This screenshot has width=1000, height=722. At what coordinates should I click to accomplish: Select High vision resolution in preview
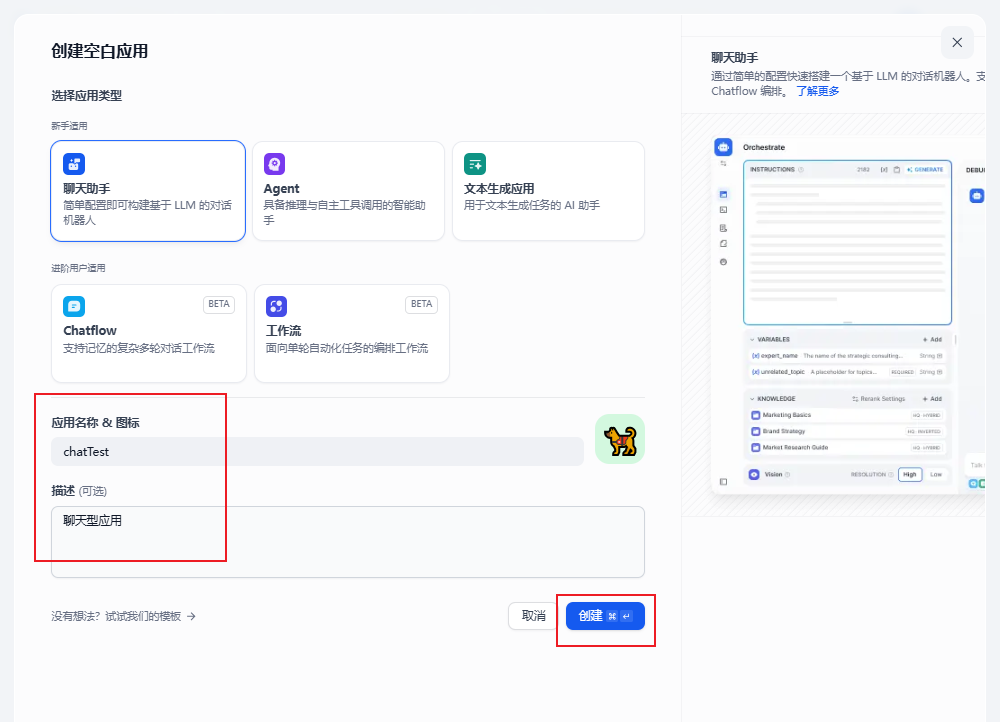pyautogui.click(x=910, y=475)
